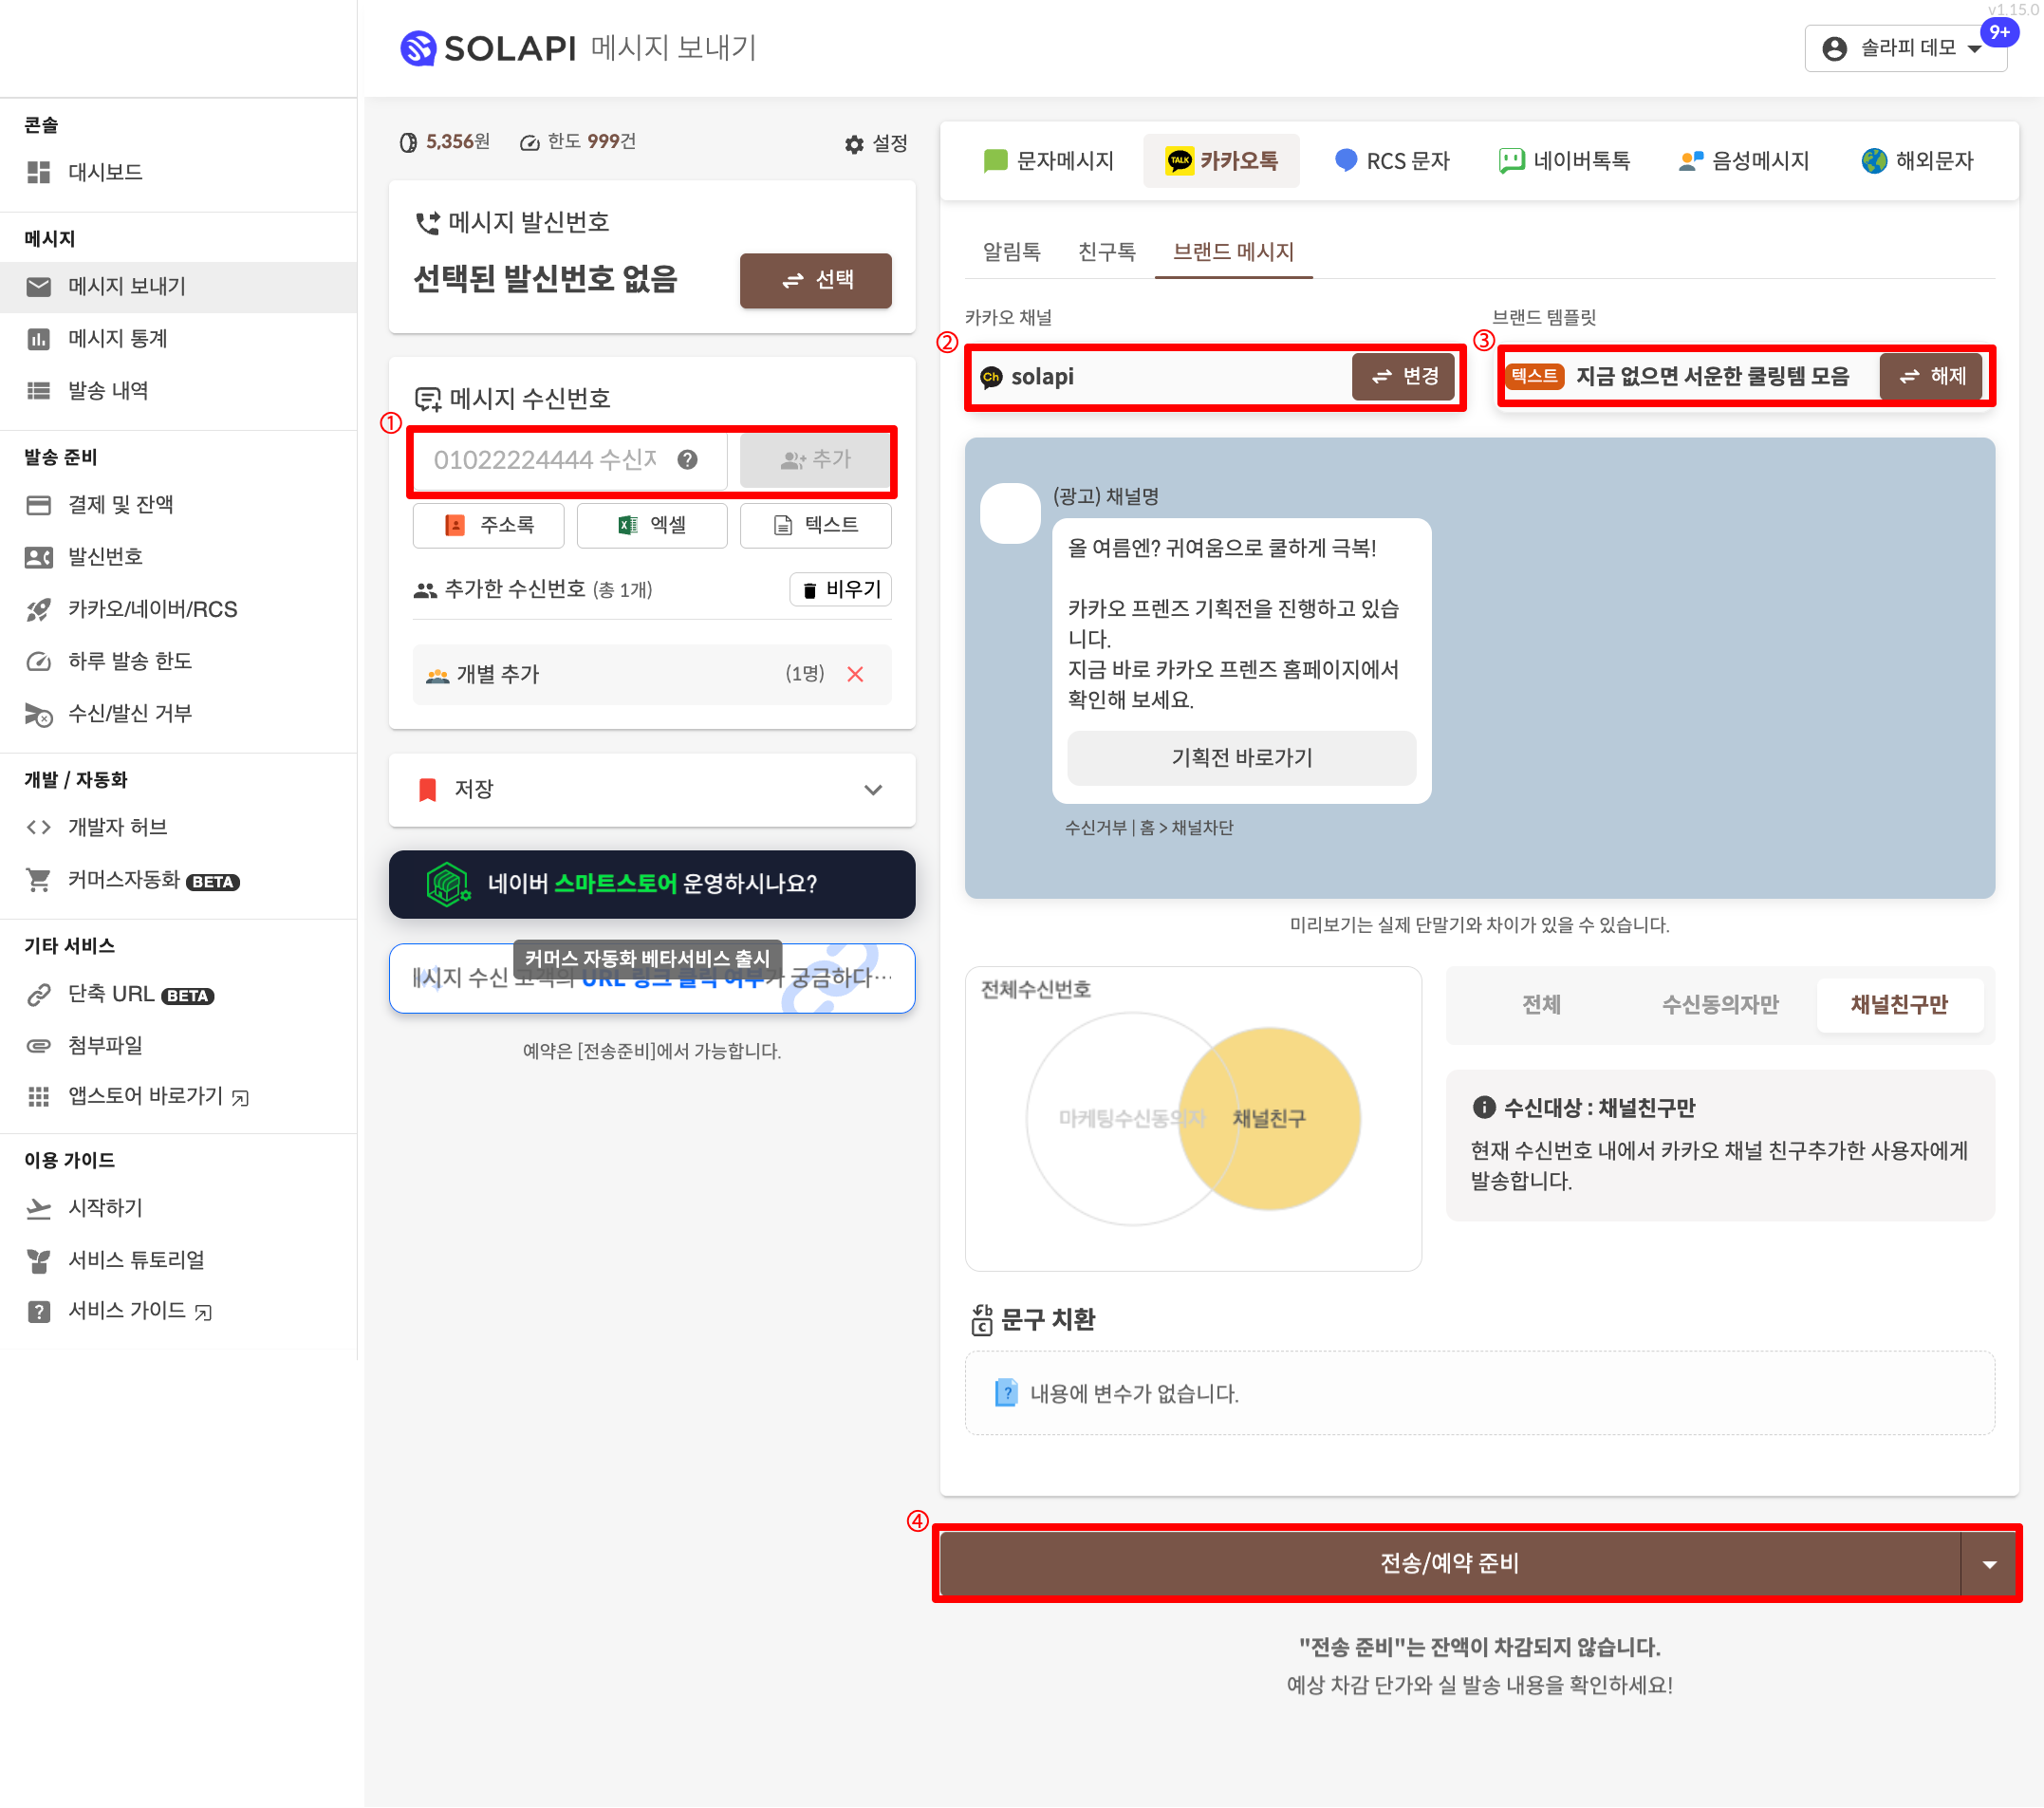Click 비우기 to clear recipients
The width and height of the screenshot is (2044, 1808).
tap(841, 590)
